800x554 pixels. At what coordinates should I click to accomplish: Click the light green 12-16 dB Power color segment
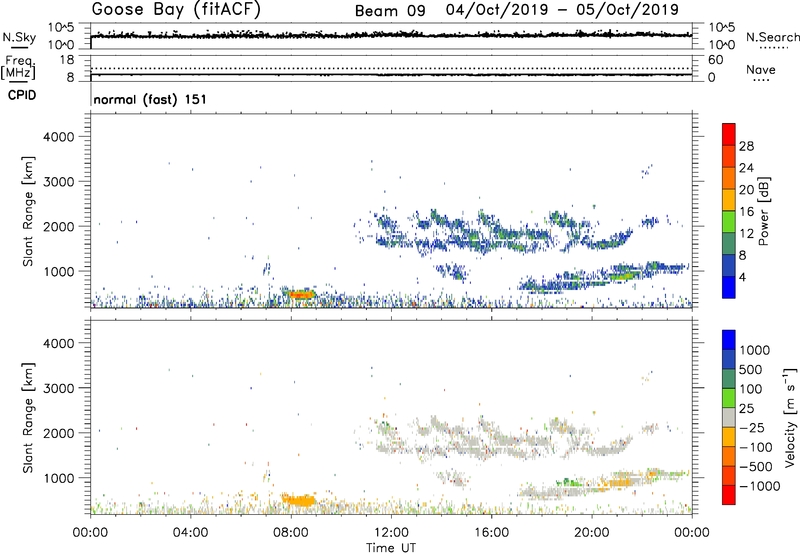(729, 222)
